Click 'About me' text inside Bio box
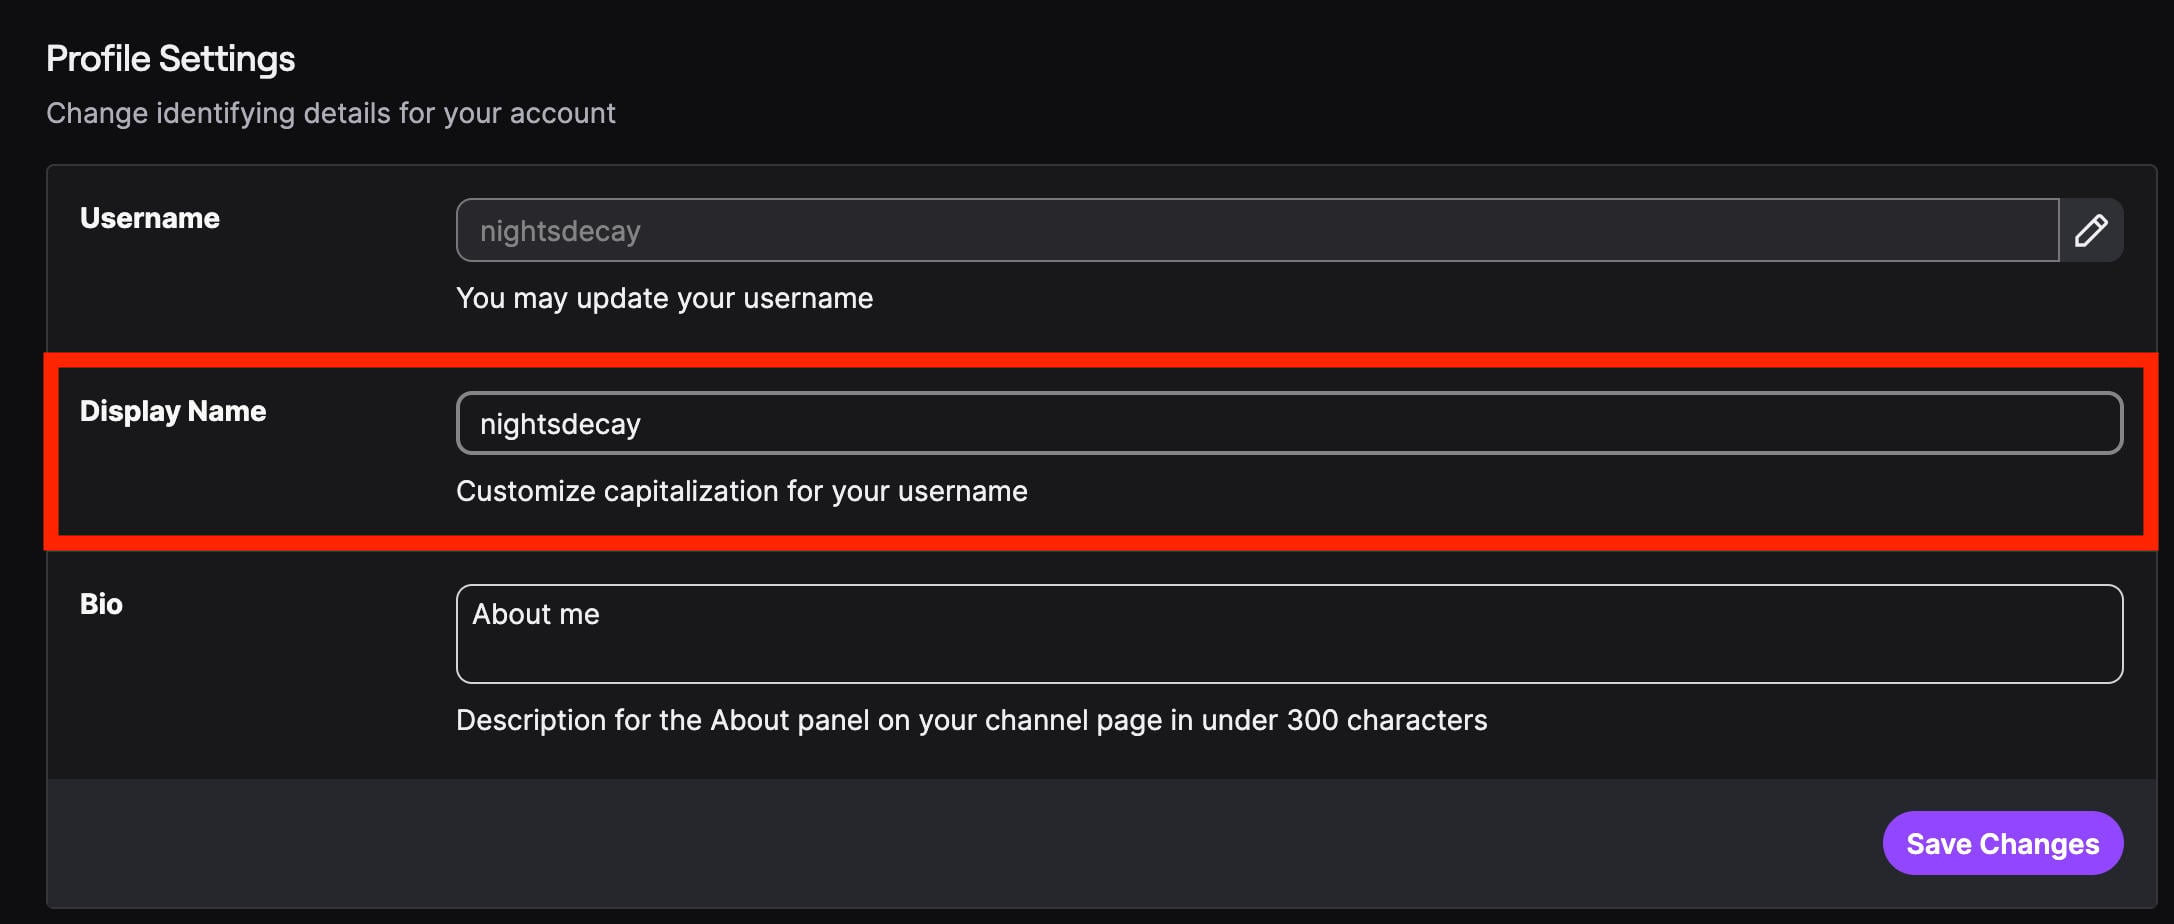Image resolution: width=2174 pixels, height=924 pixels. click(536, 614)
